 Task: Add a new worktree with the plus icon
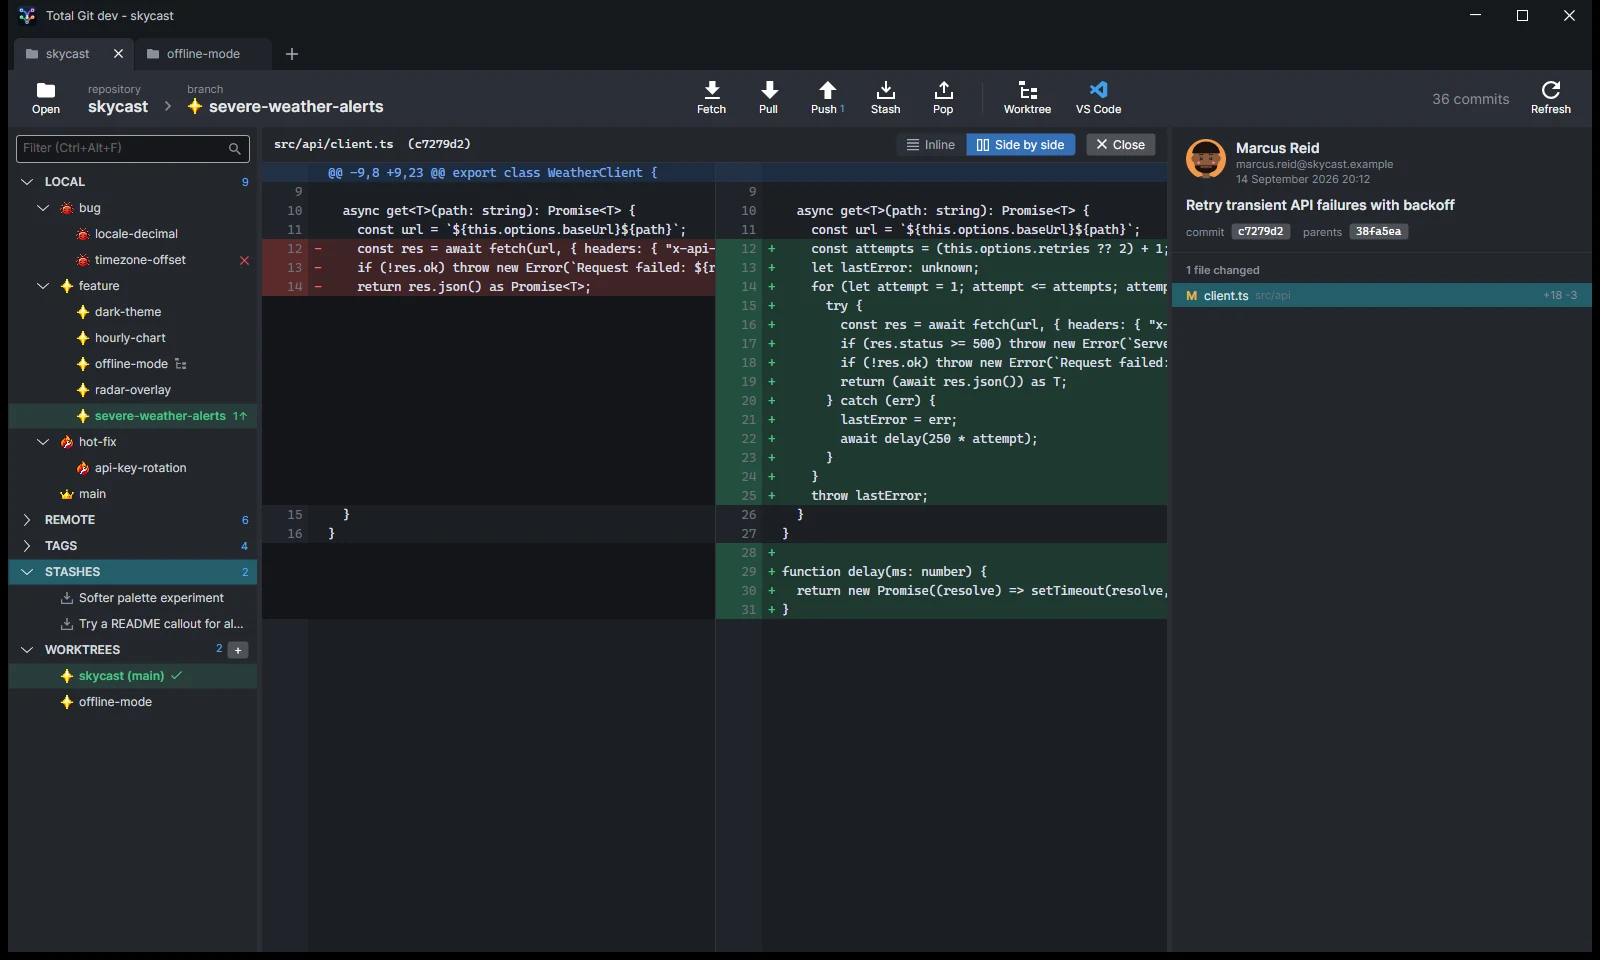pyautogui.click(x=238, y=650)
